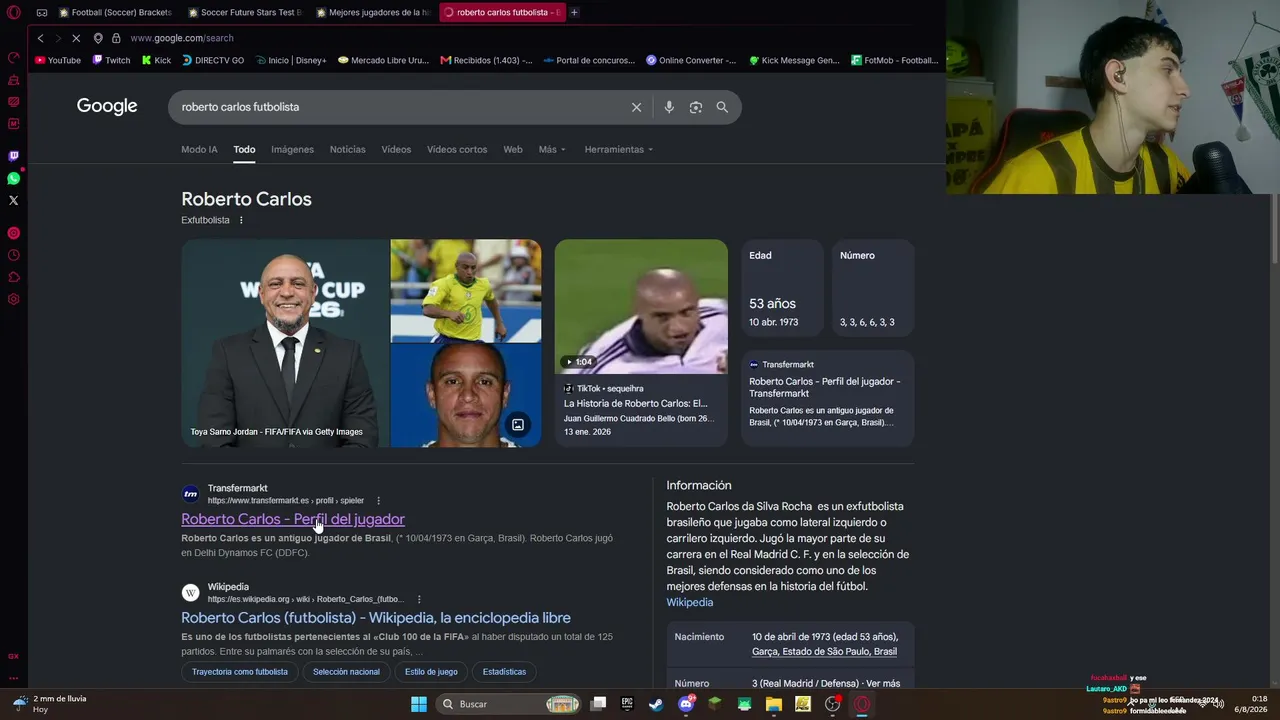Open GX Cleaner in the sidebar
The image size is (1280, 720).
tap(14, 79)
